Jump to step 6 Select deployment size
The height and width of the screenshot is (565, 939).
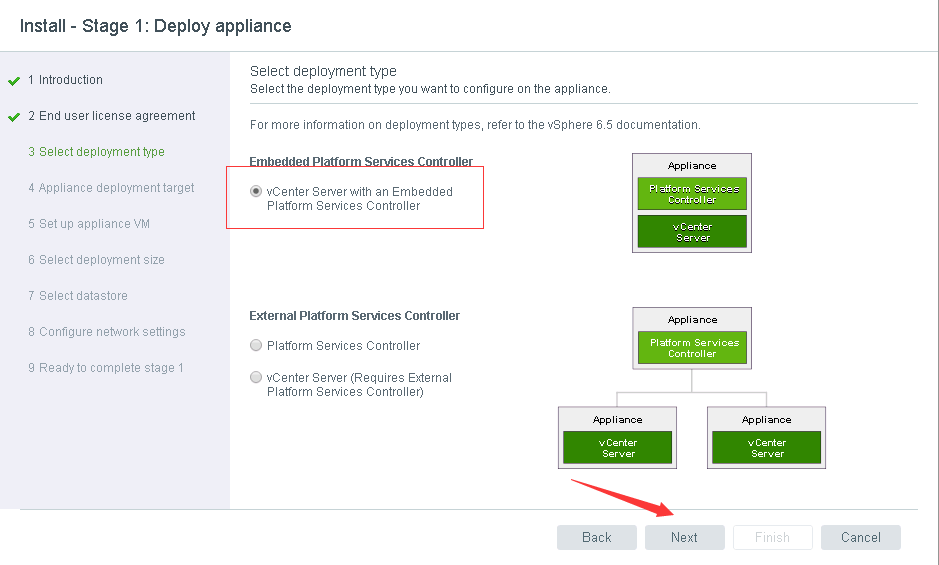[x=96, y=259]
